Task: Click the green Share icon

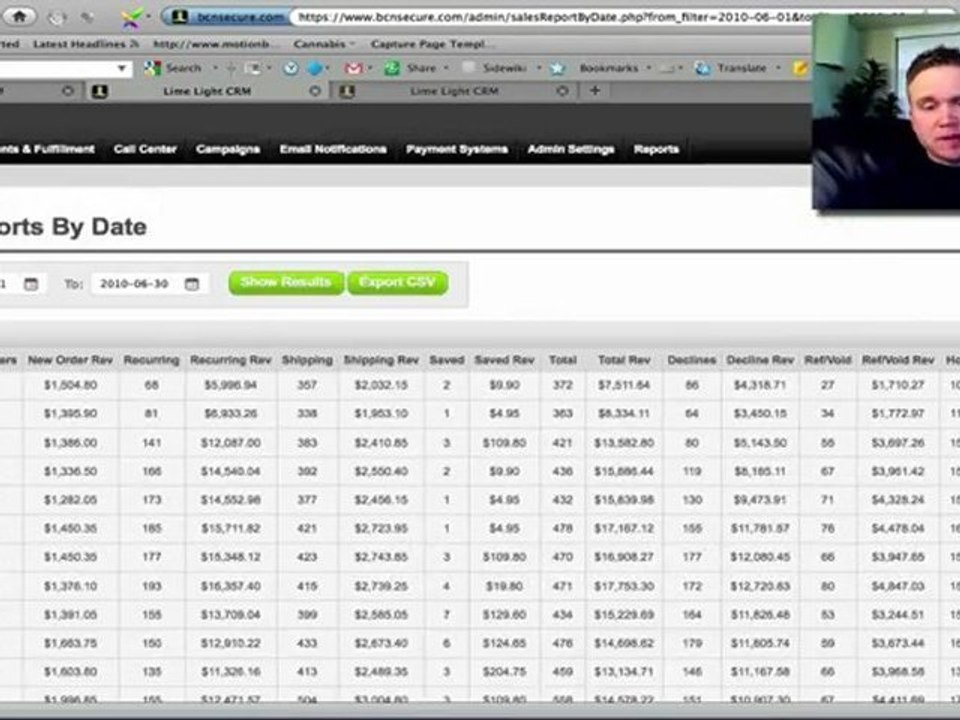Action: click(x=392, y=68)
